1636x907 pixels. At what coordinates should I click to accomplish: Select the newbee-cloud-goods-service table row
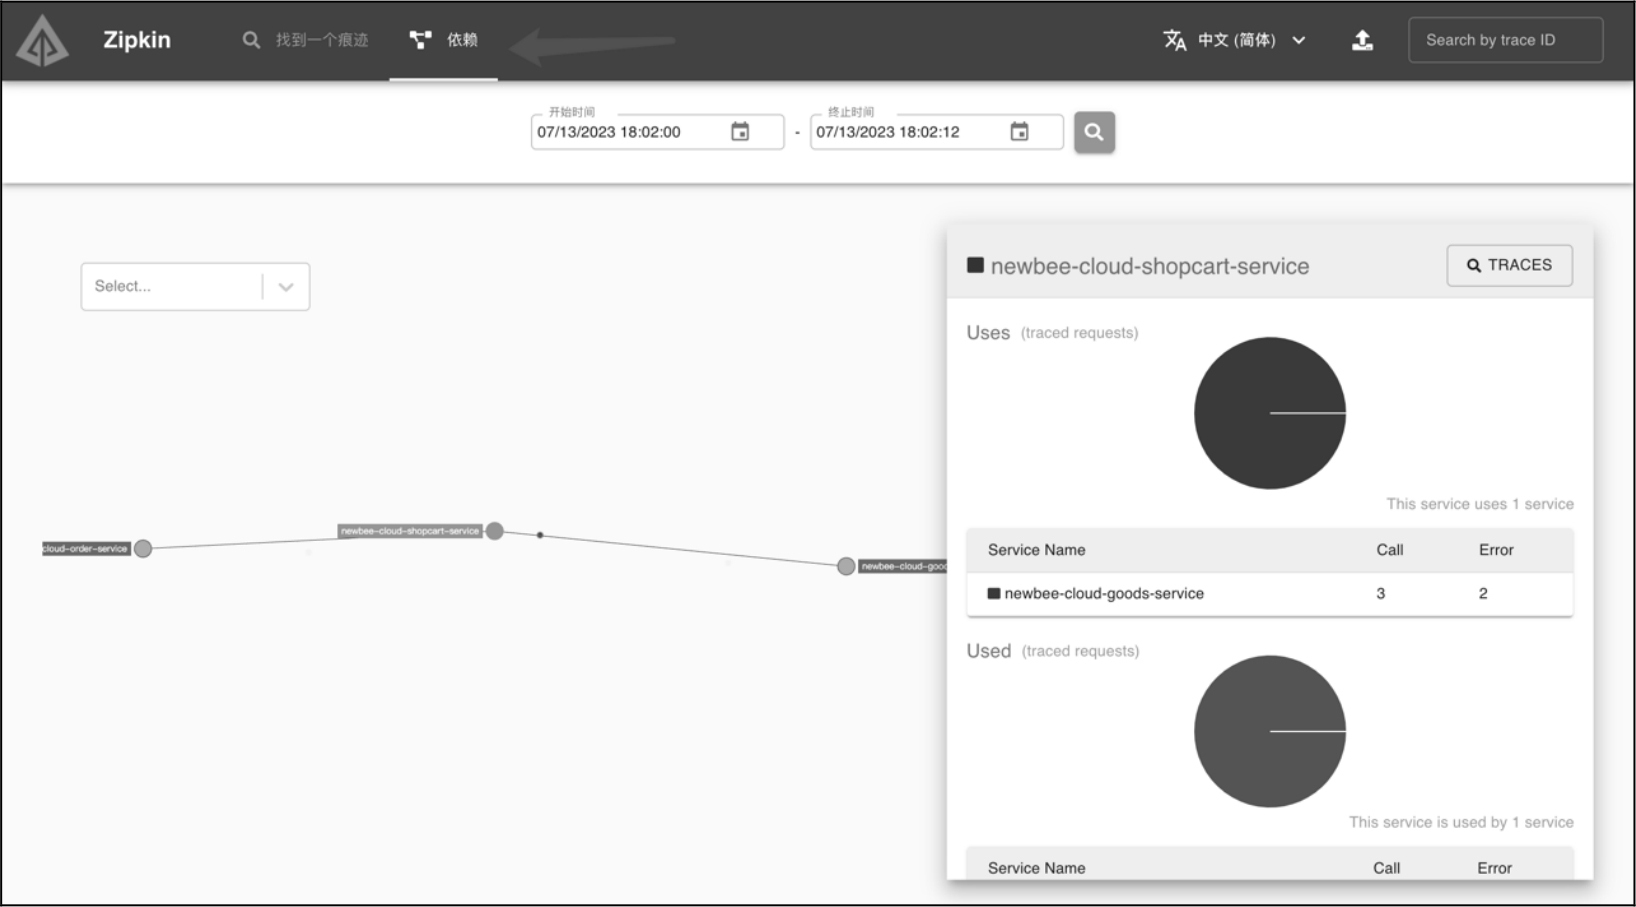(1269, 594)
